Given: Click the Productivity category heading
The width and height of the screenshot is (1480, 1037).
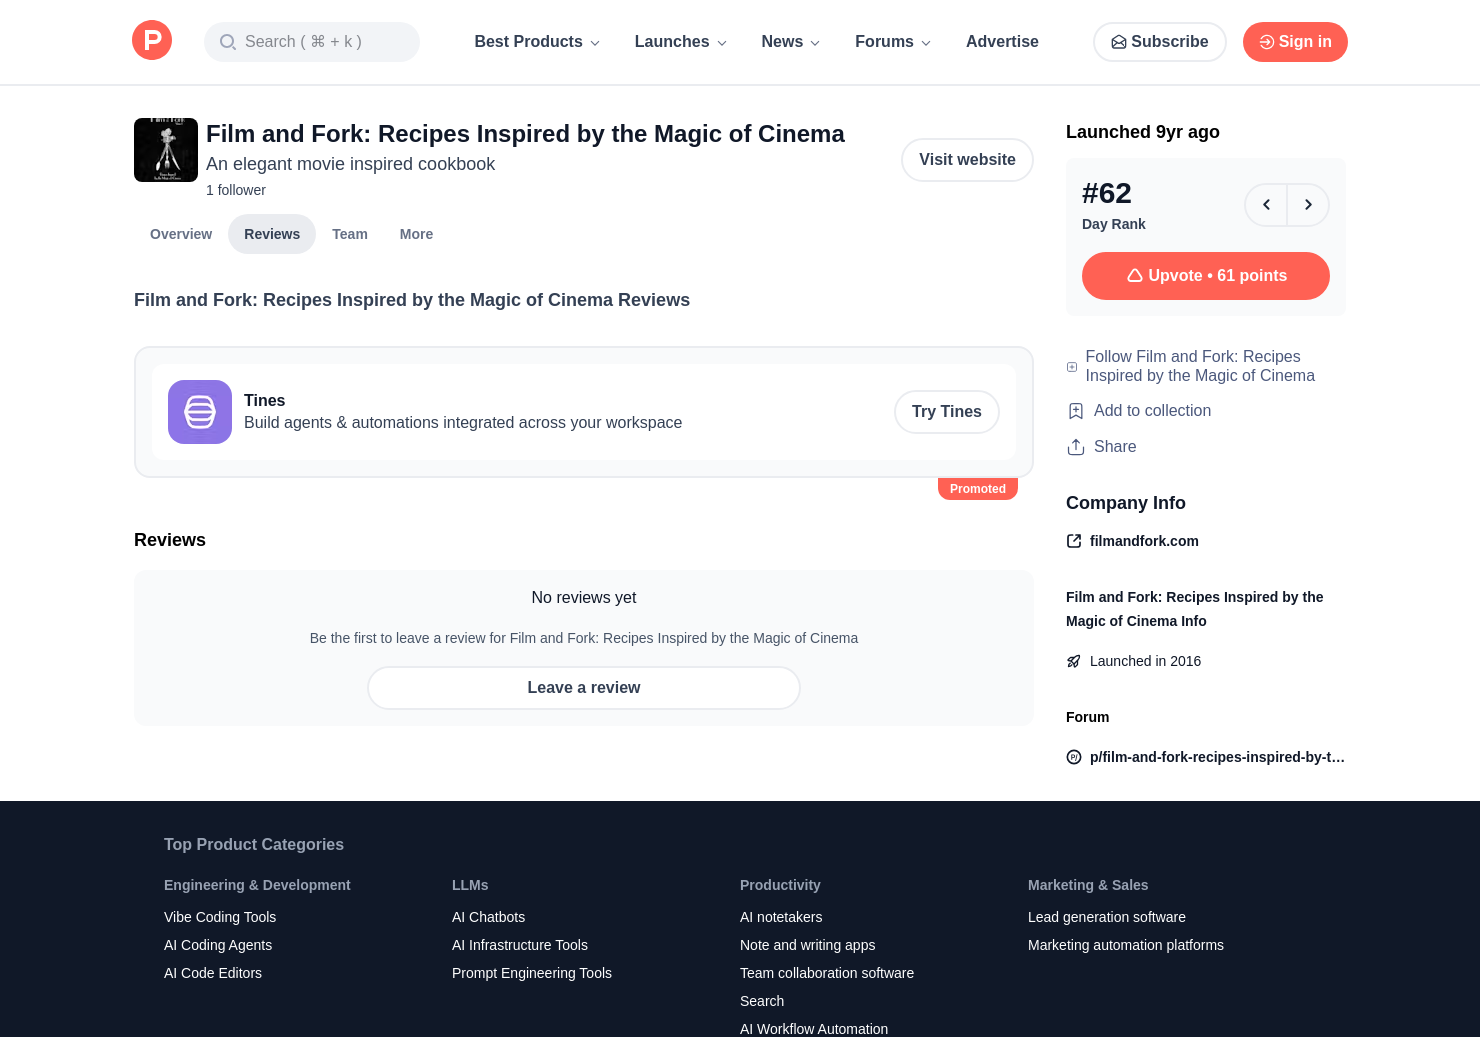Looking at the screenshot, I should pyautogui.click(x=780, y=885).
